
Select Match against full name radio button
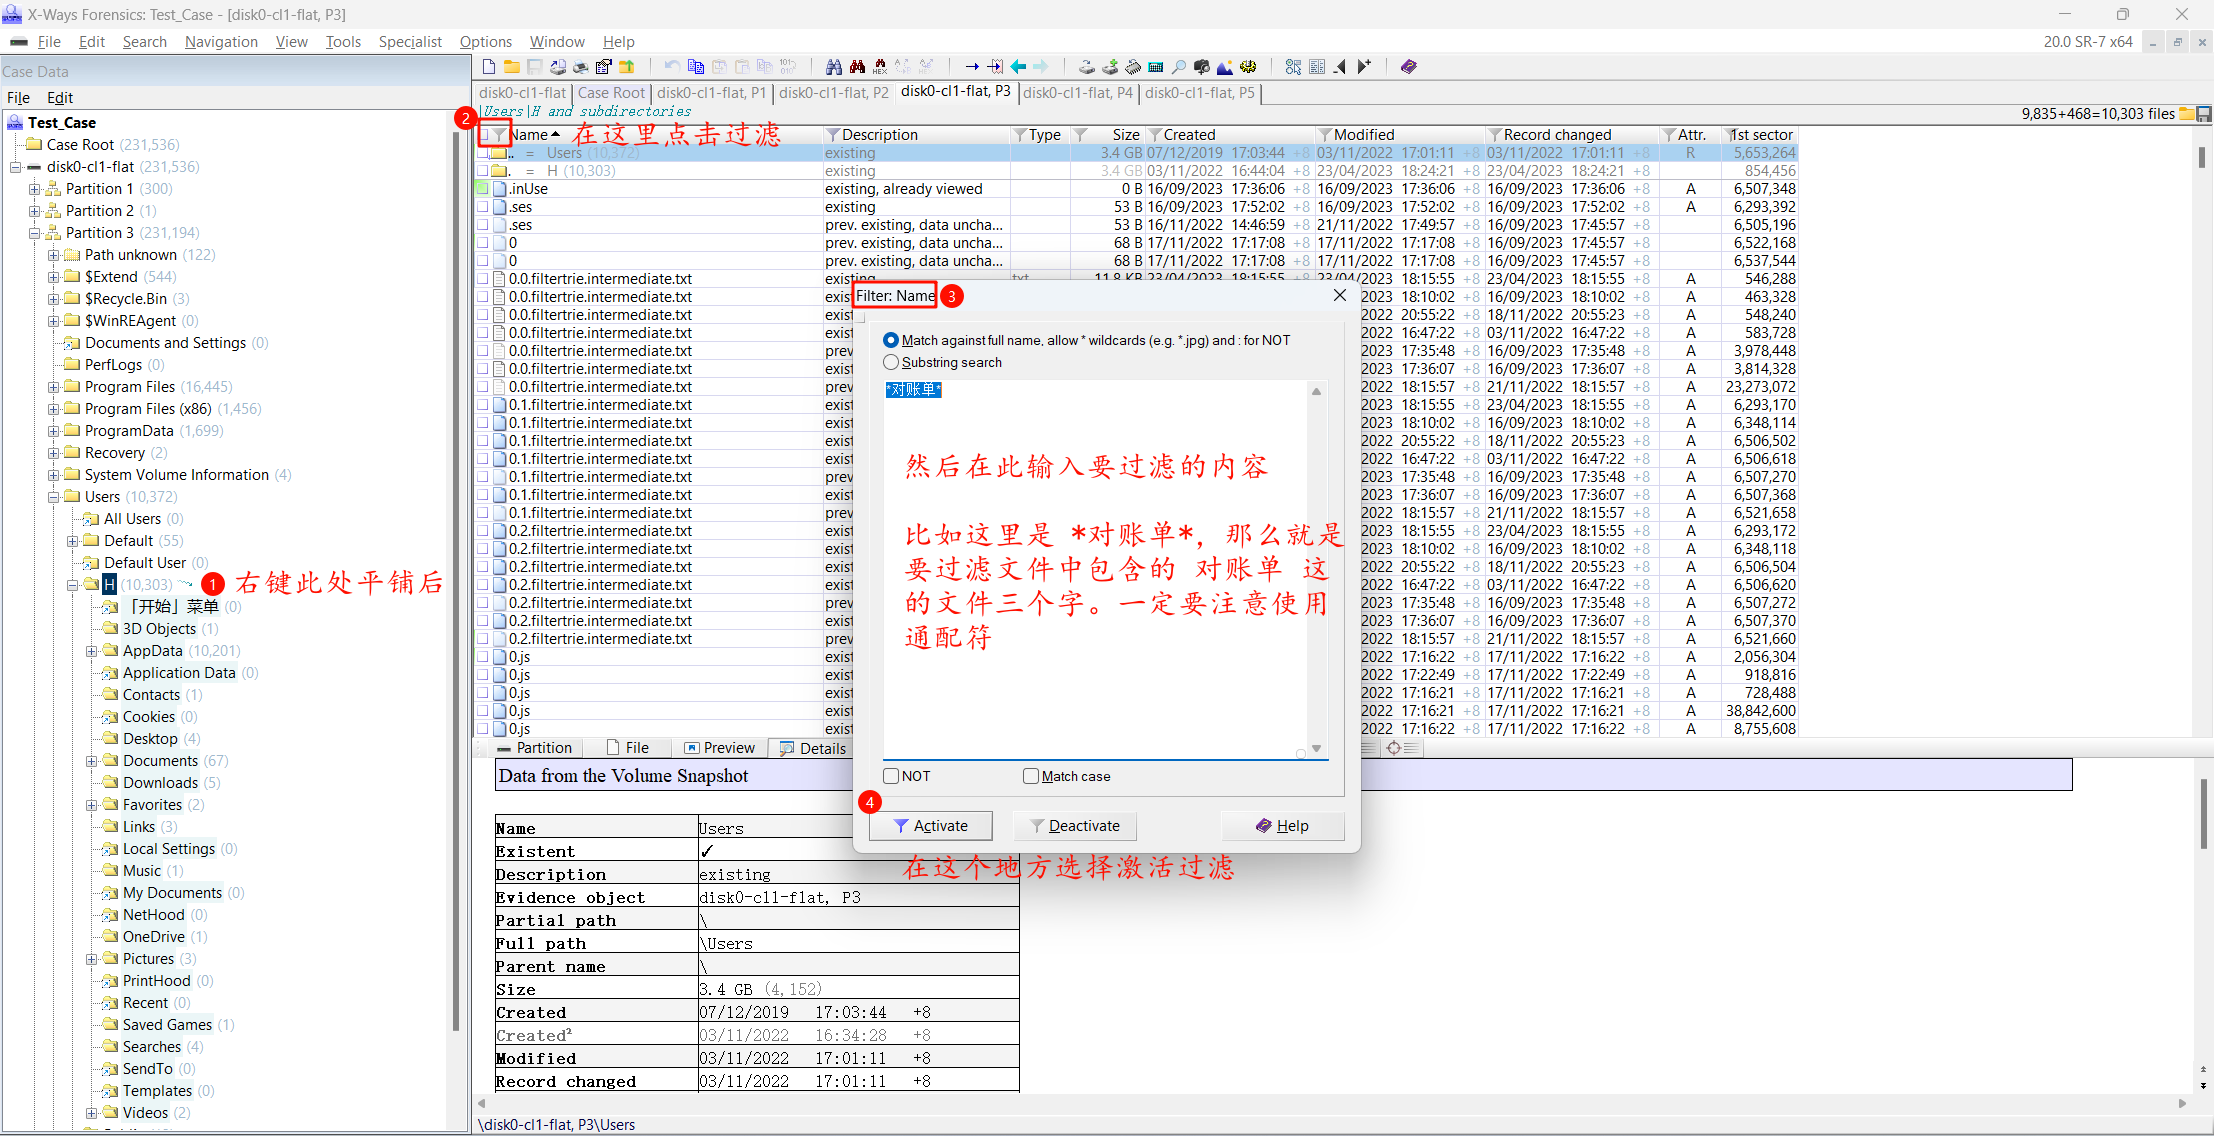890,339
